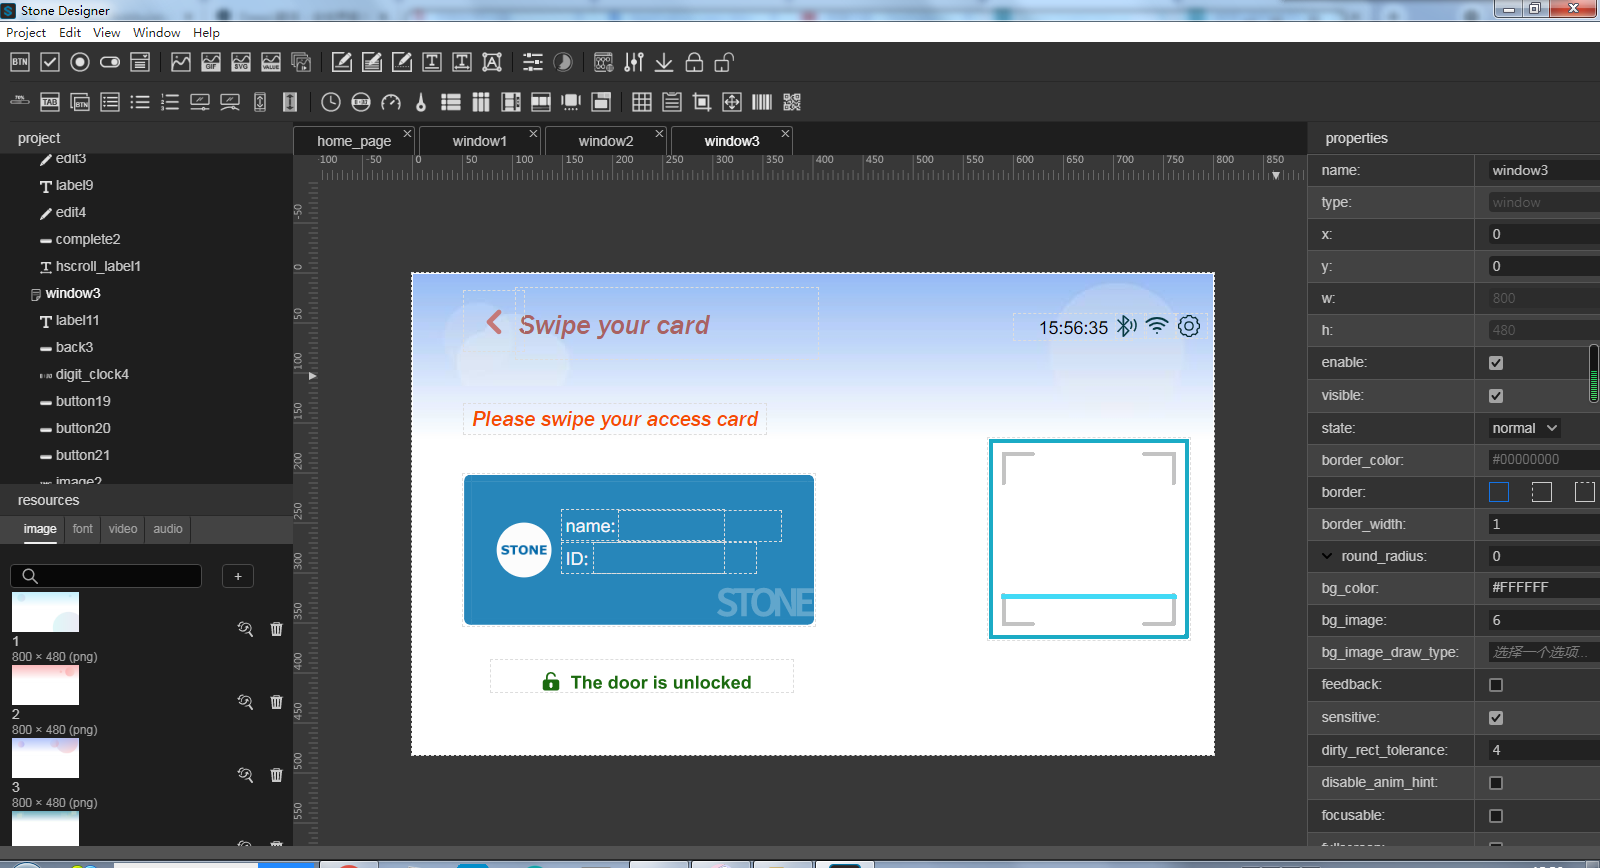Expand the round_radius property group

point(1327,556)
